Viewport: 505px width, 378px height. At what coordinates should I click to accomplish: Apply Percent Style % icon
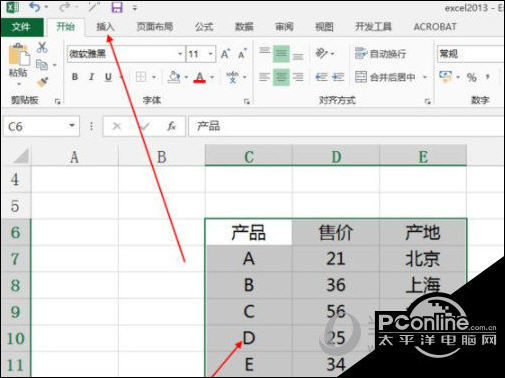point(471,77)
